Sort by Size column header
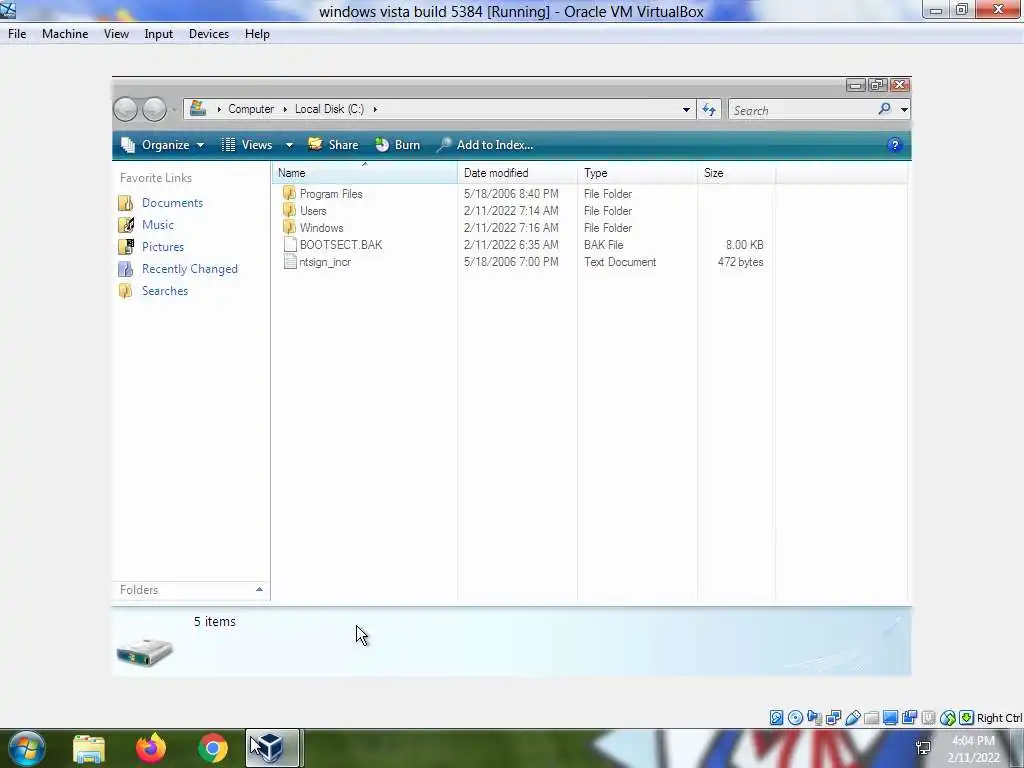Viewport: 1024px width, 768px height. pyautogui.click(x=736, y=173)
